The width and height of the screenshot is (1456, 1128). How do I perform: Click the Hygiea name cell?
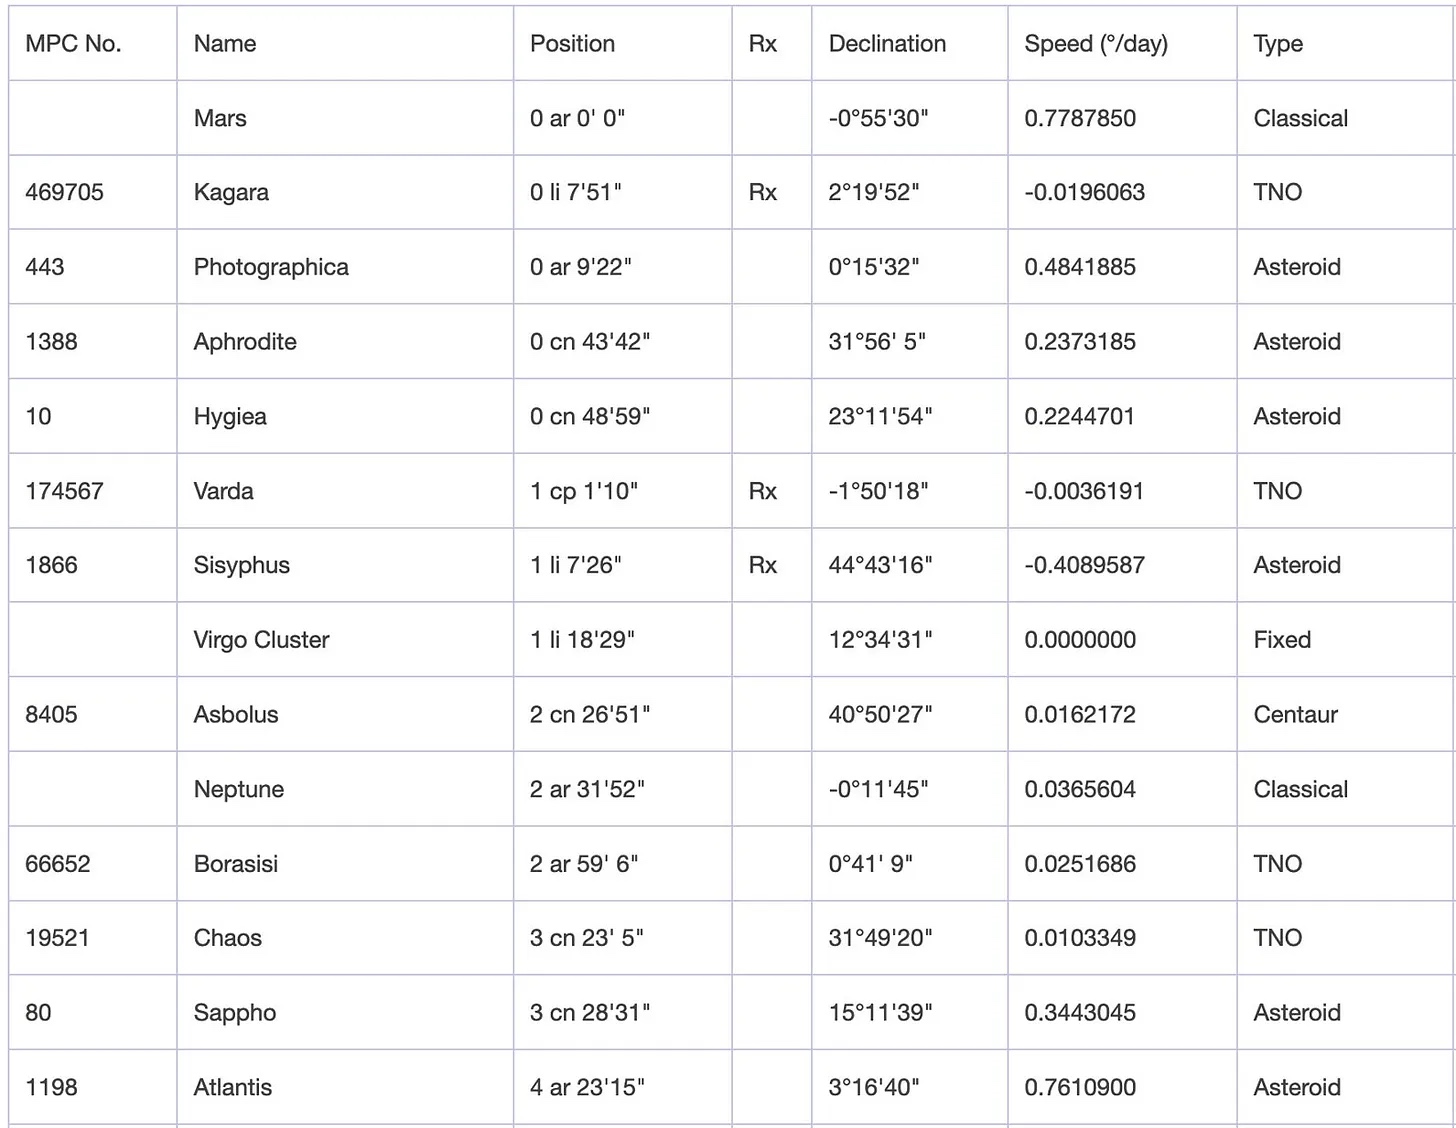(230, 416)
